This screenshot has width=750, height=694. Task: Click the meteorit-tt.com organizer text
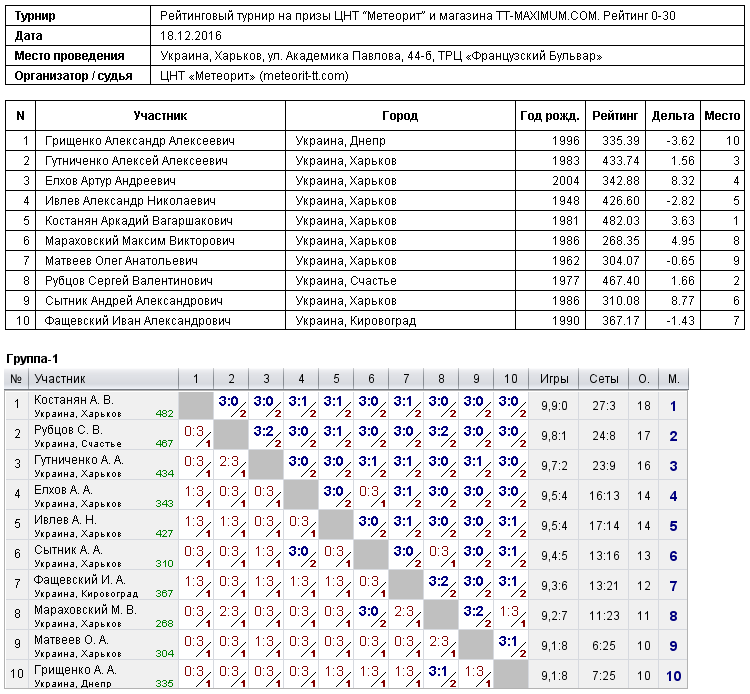coord(304,76)
